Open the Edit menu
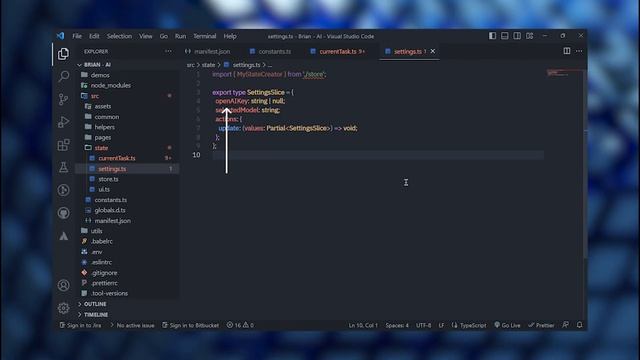 pos(94,36)
